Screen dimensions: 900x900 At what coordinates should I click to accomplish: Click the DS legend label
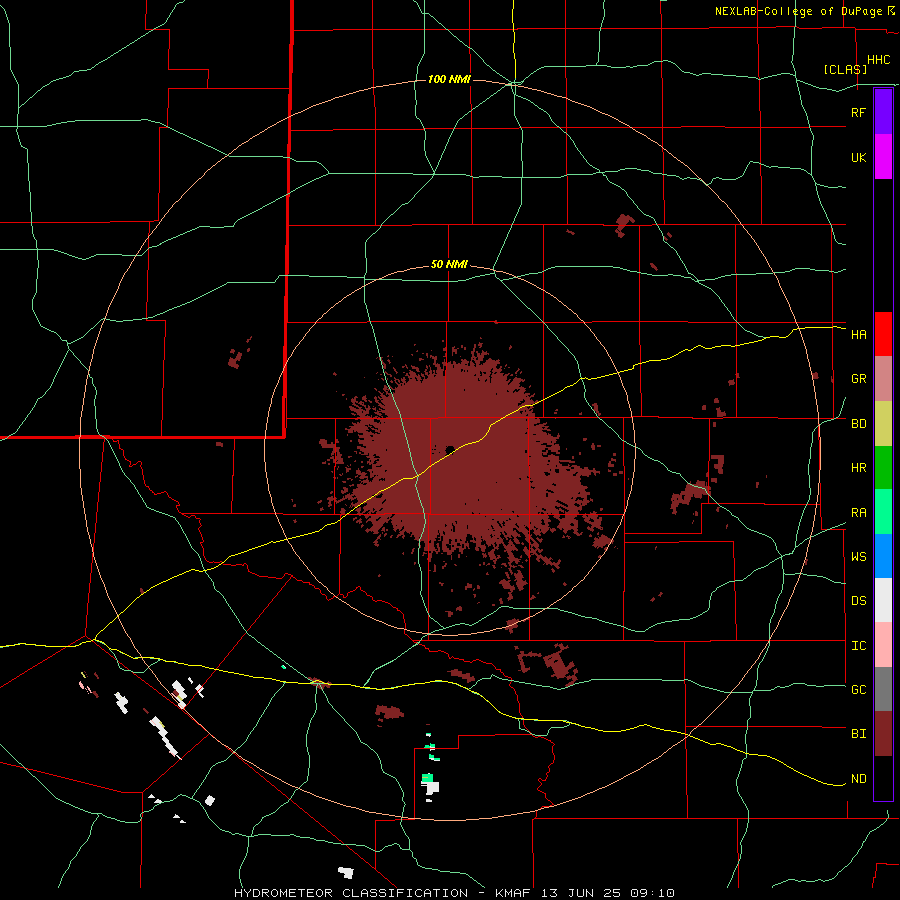tap(858, 601)
